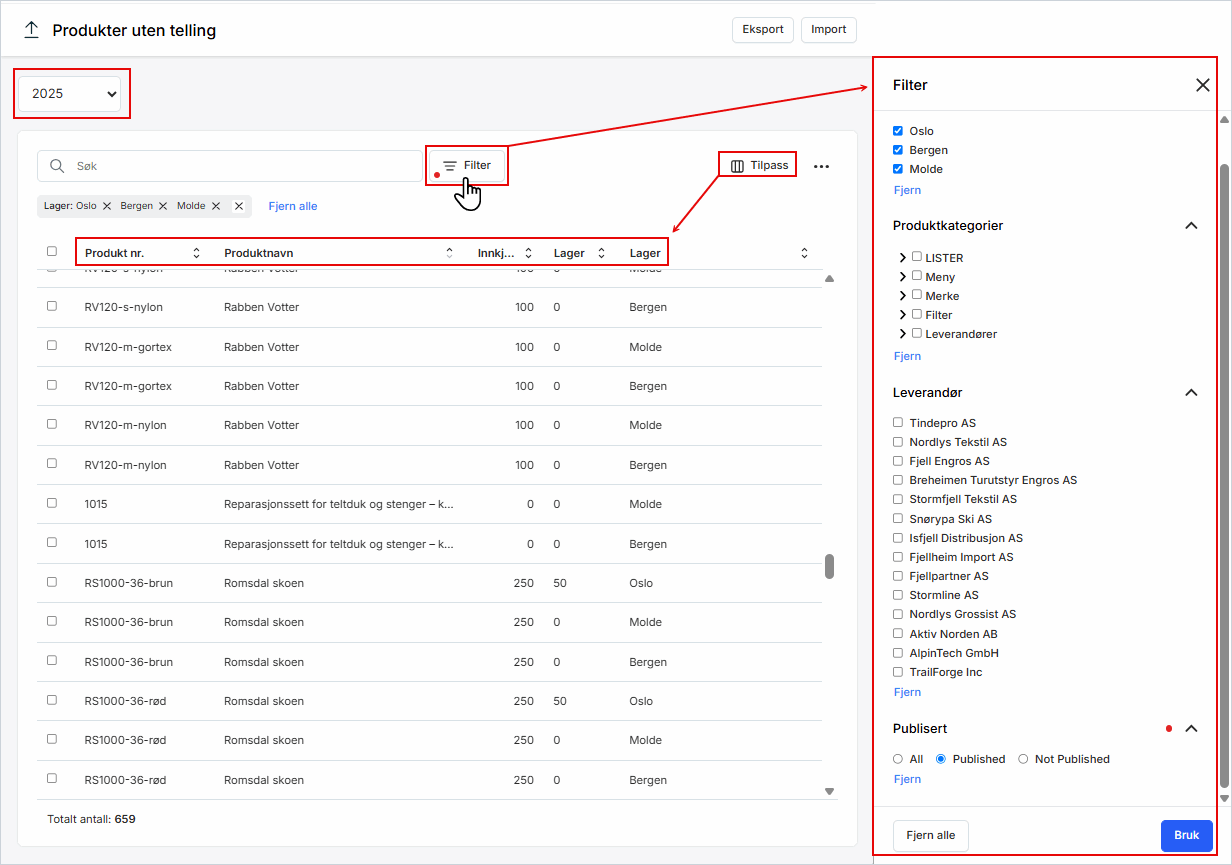Sort by Produkt nr. column arrows

(x=196, y=253)
